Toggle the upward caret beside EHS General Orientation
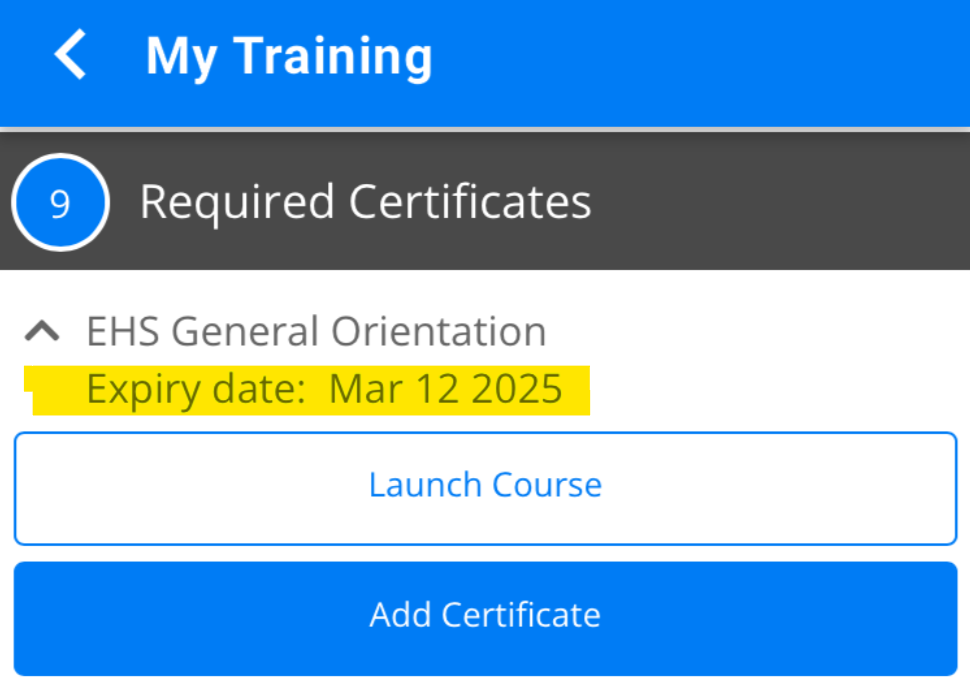This screenshot has height=683, width=970. click(42, 332)
